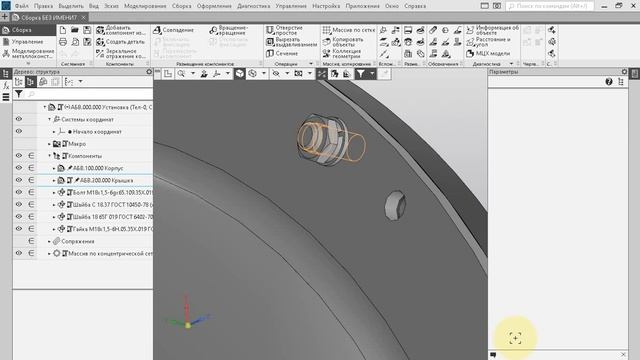Select Вращение-вращение mate
The height and width of the screenshot is (360, 640).
tap(229, 30)
